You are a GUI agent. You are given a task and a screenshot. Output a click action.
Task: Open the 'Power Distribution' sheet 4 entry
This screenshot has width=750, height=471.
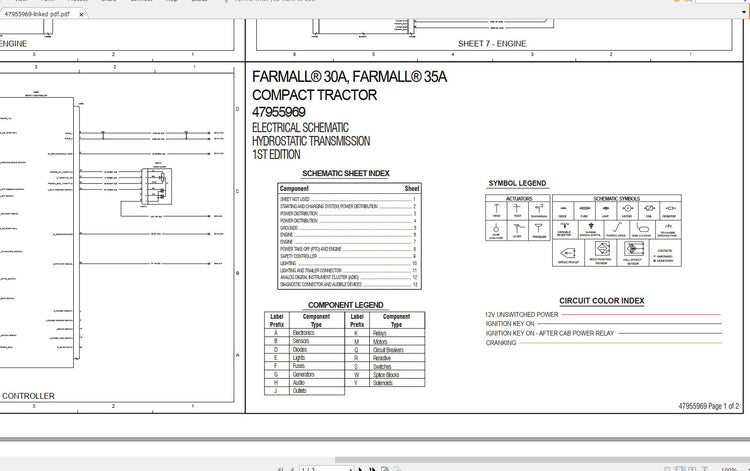(x=348, y=221)
